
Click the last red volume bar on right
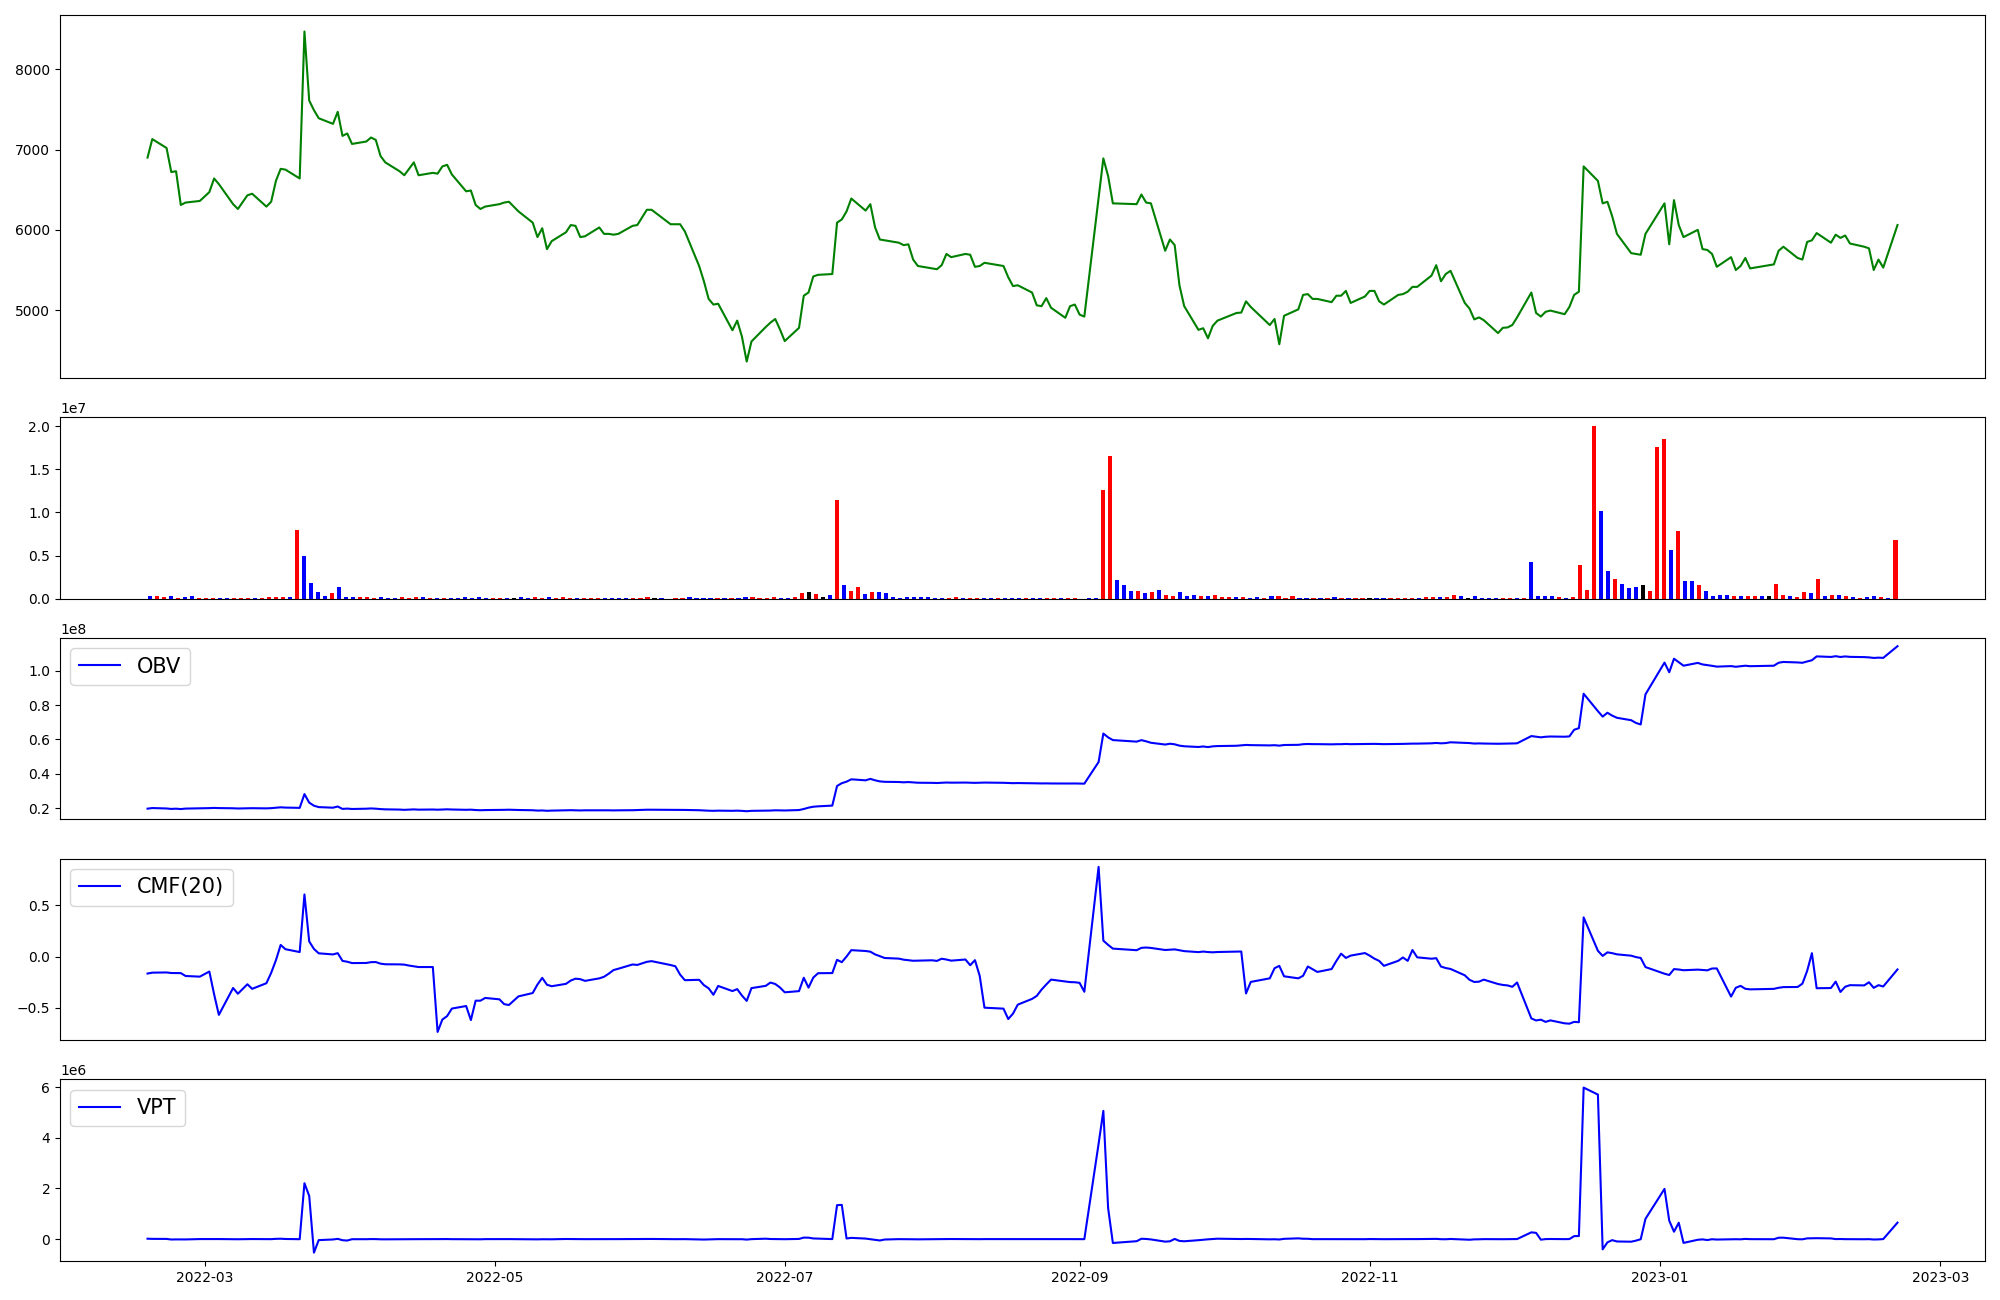pos(1895,570)
